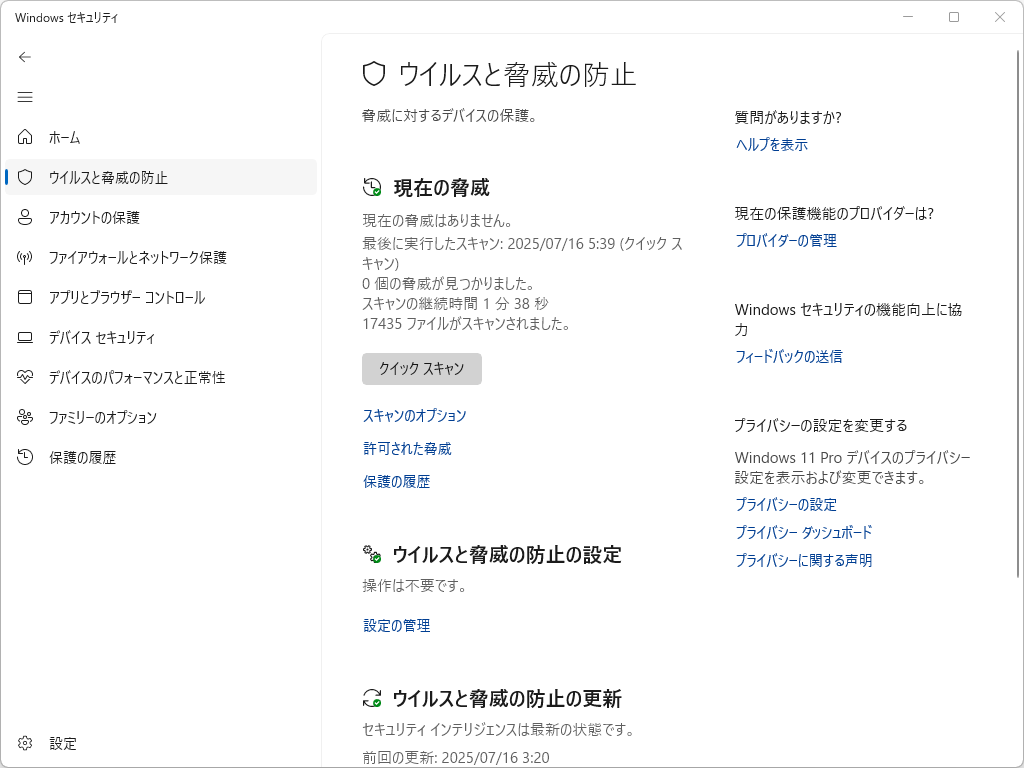Click プロバイダーの管理 to manage security providers
Screen dimensions: 1024x768
[x=787, y=240]
